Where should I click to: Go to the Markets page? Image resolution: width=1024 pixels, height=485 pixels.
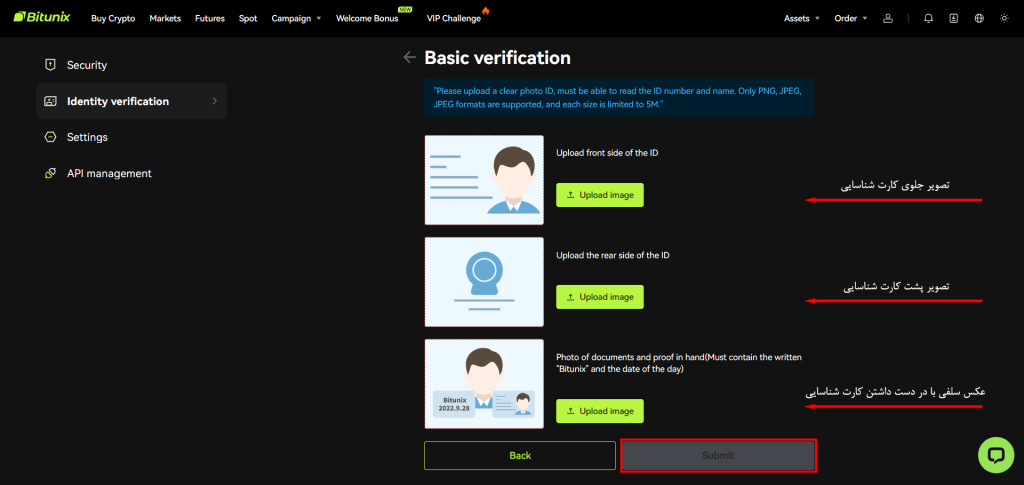tap(165, 18)
